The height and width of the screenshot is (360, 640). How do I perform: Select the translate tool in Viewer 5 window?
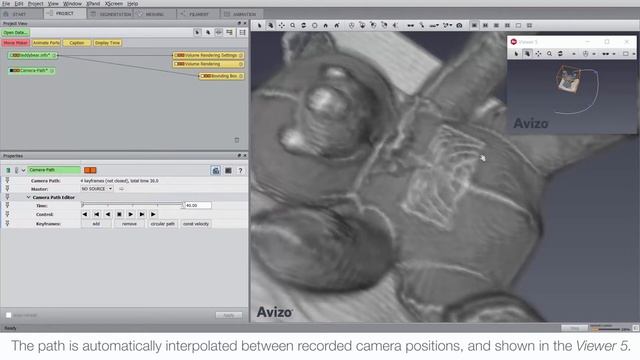[538, 53]
